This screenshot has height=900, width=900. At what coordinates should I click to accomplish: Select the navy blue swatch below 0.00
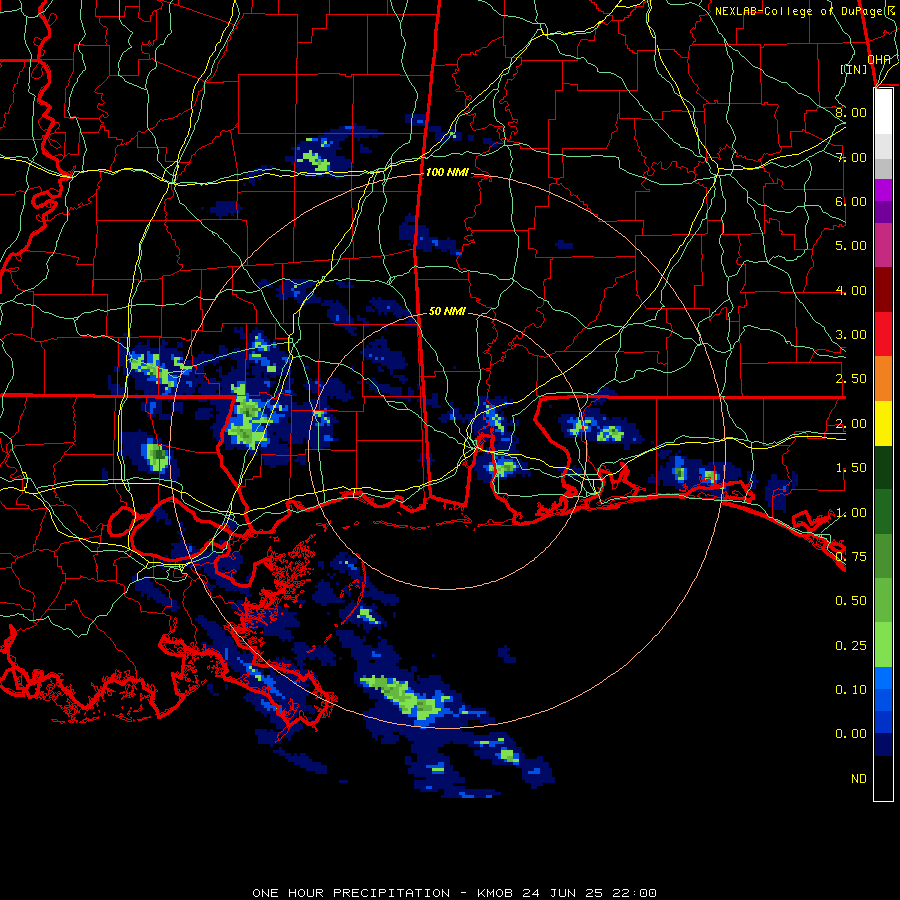click(883, 745)
